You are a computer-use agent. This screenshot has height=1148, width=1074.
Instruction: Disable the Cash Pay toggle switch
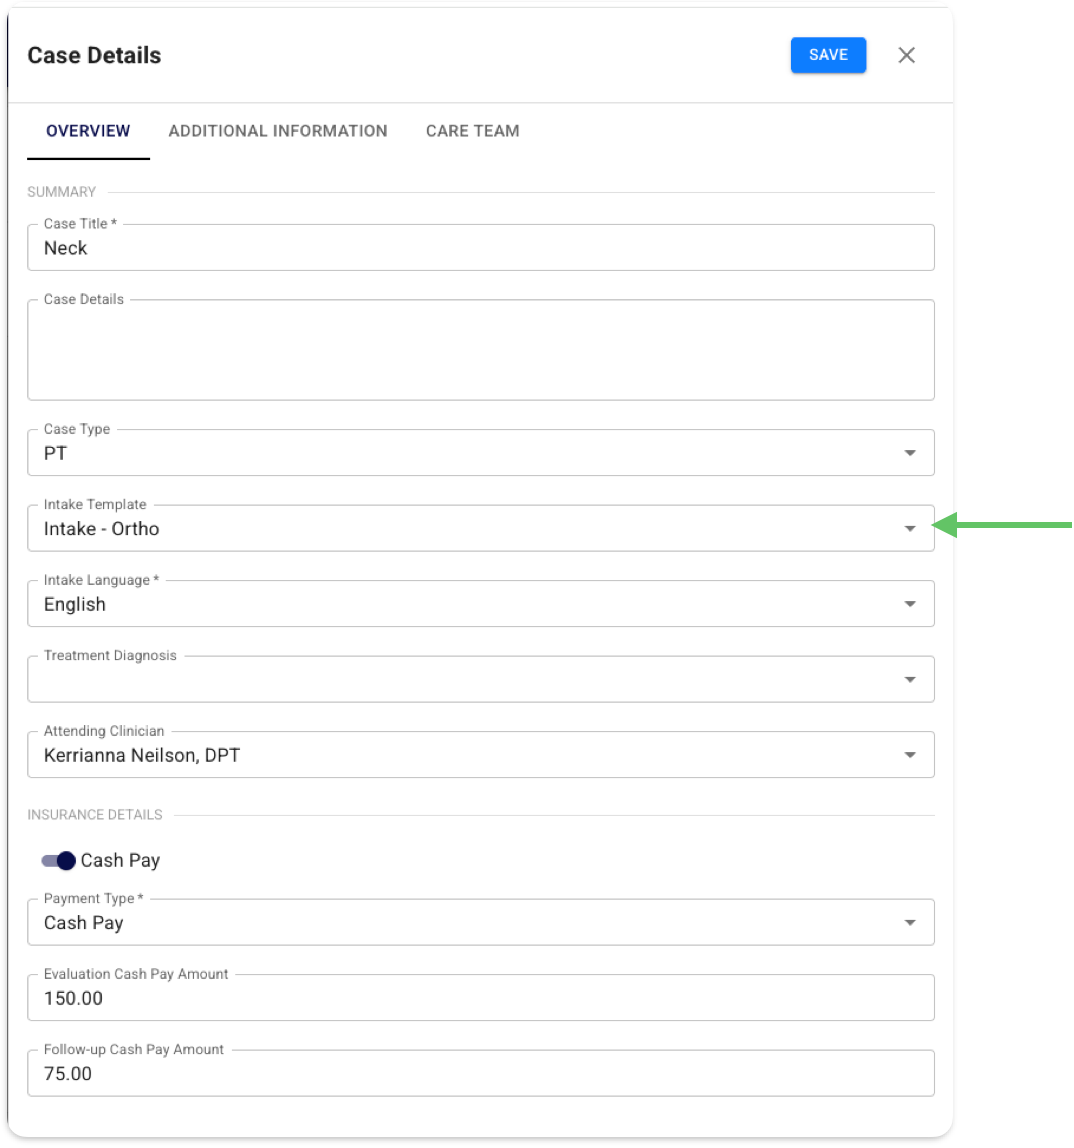(x=59, y=861)
